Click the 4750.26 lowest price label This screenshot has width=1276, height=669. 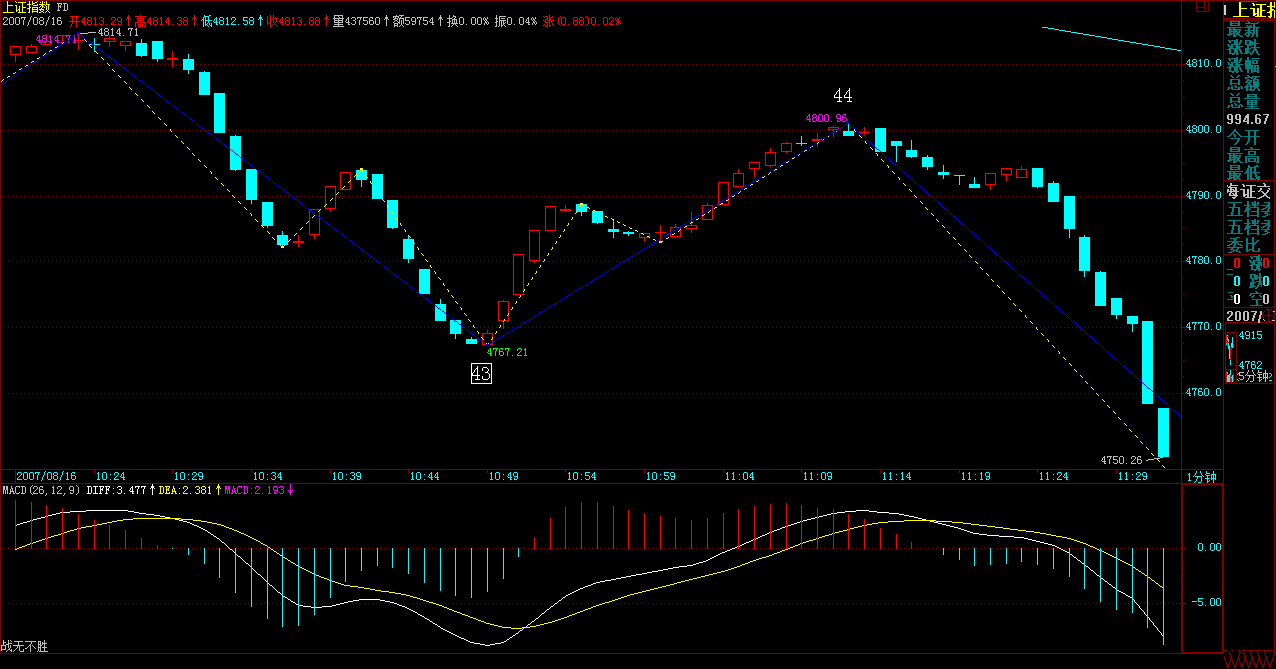pyautogui.click(x=1120, y=460)
